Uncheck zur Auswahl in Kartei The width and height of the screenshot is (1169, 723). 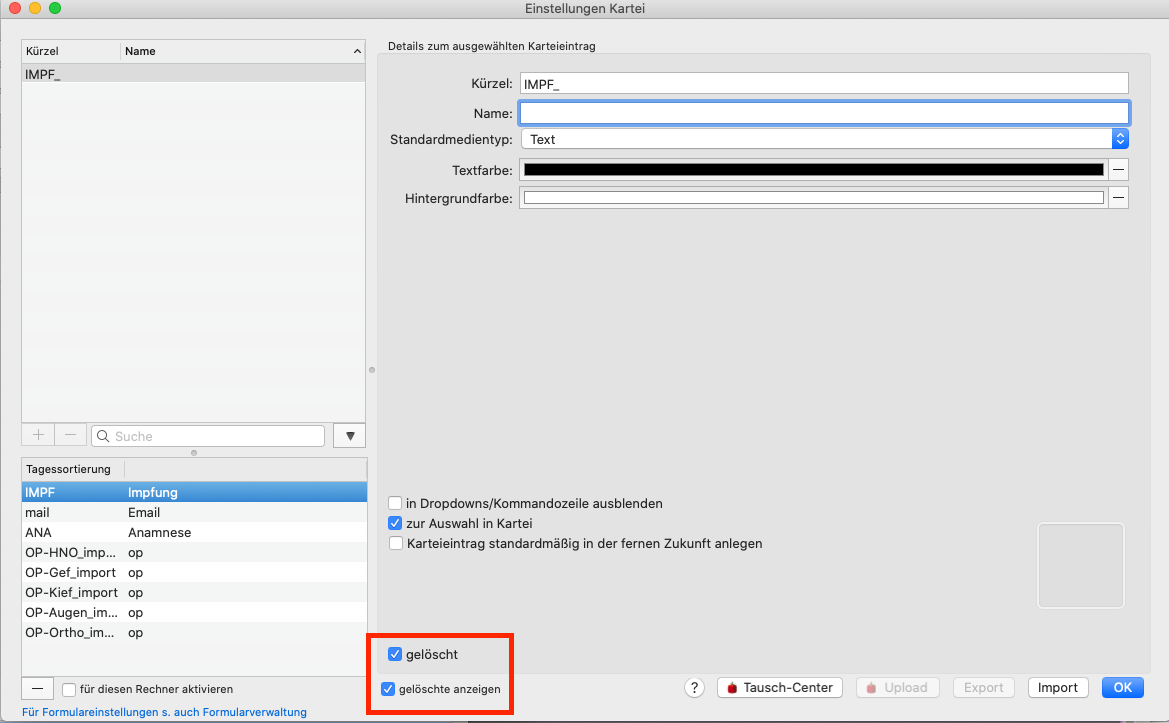(x=395, y=524)
